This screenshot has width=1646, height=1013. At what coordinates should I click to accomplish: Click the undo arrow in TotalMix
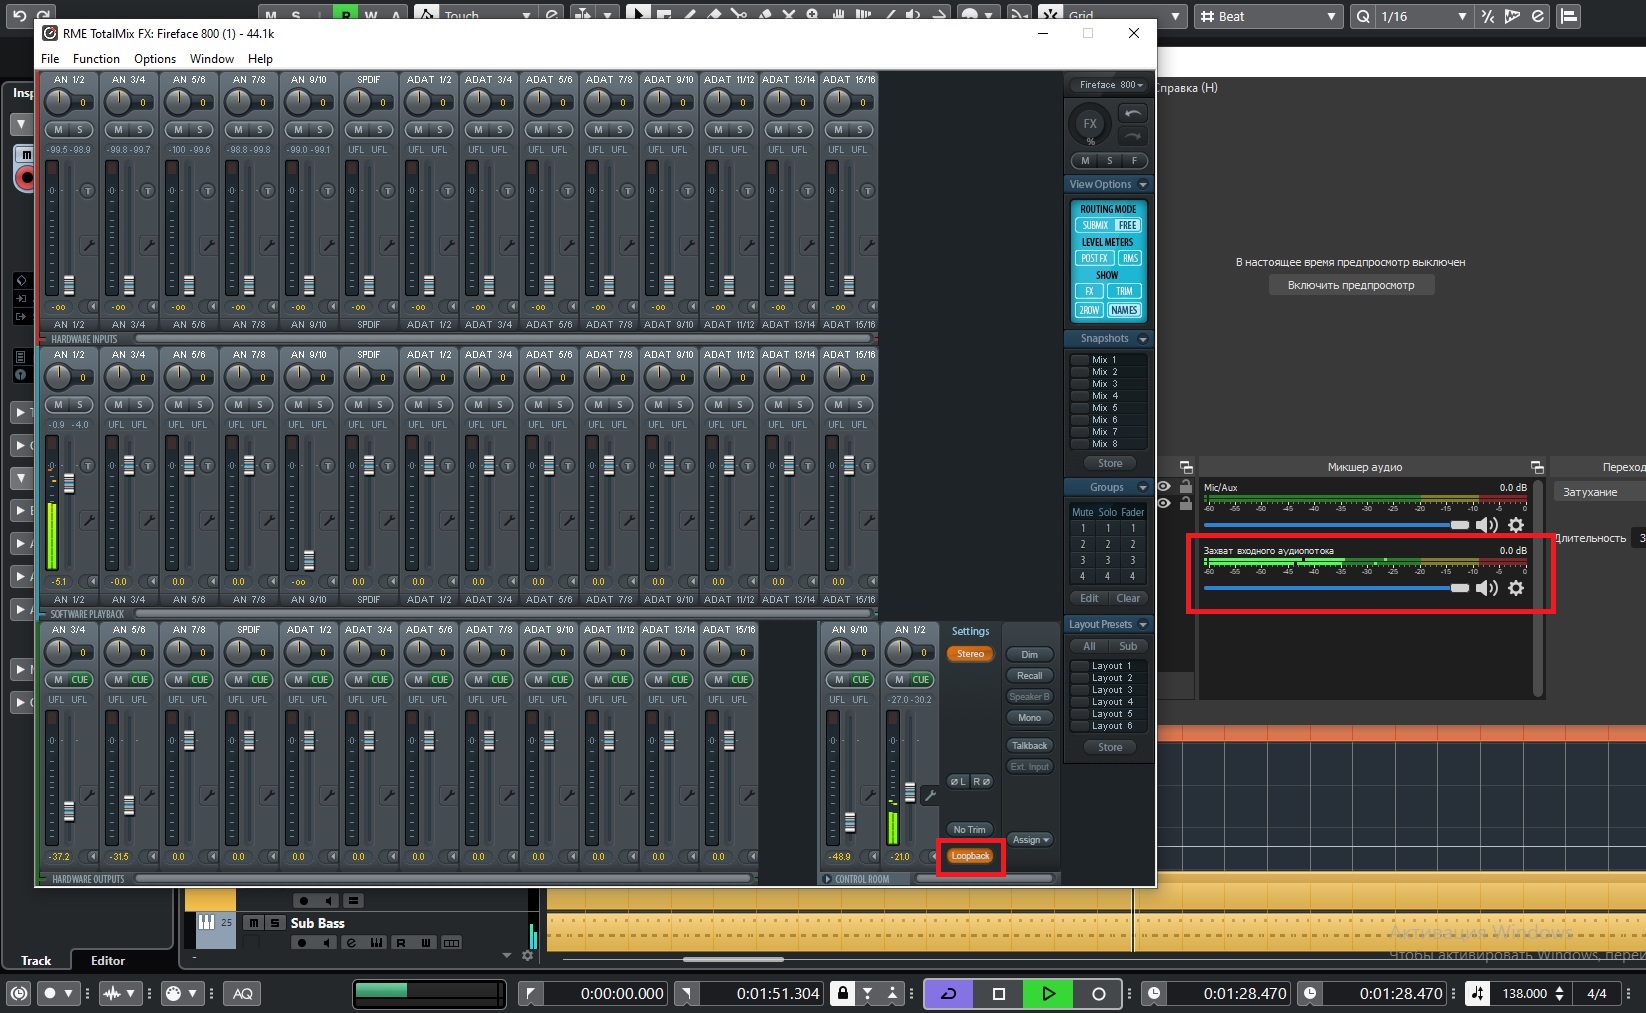pyautogui.click(x=1132, y=113)
